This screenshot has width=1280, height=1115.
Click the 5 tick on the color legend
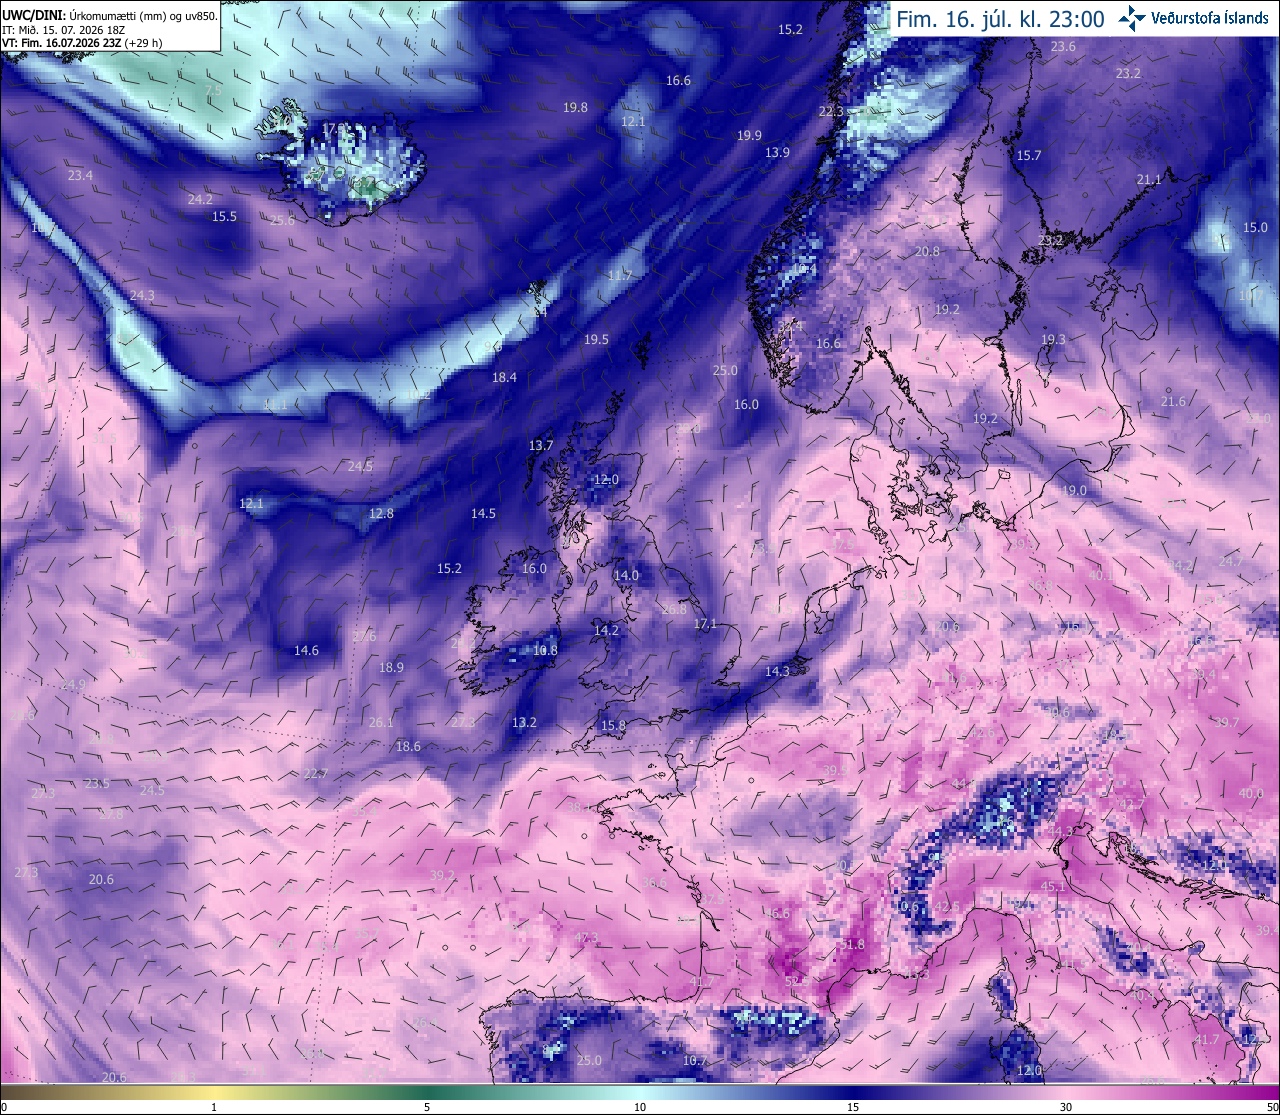tap(427, 1107)
